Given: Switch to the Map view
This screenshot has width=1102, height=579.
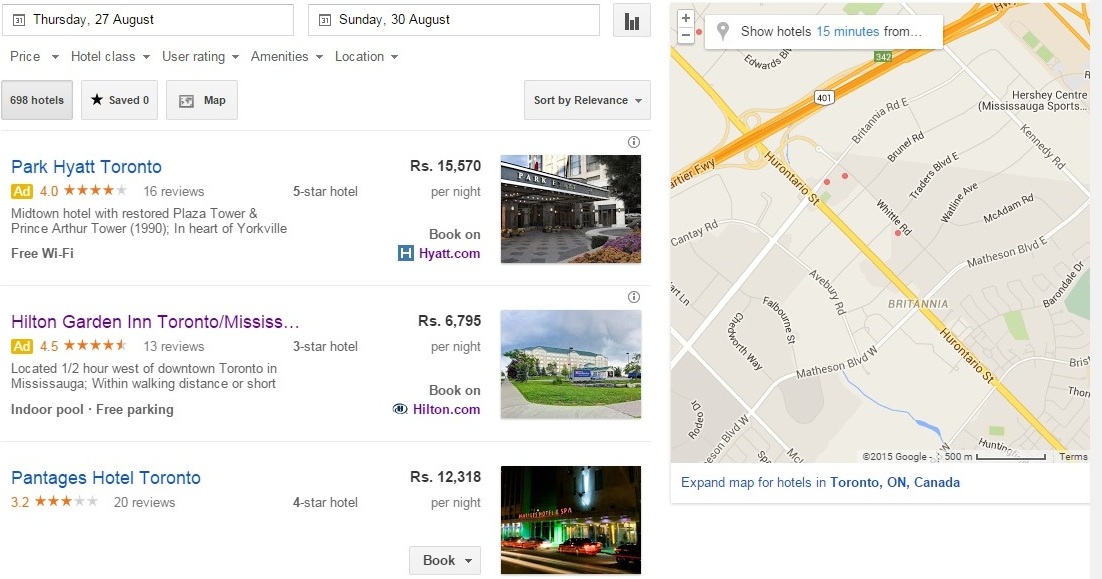Looking at the screenshot, I should [x=202, y=100].
